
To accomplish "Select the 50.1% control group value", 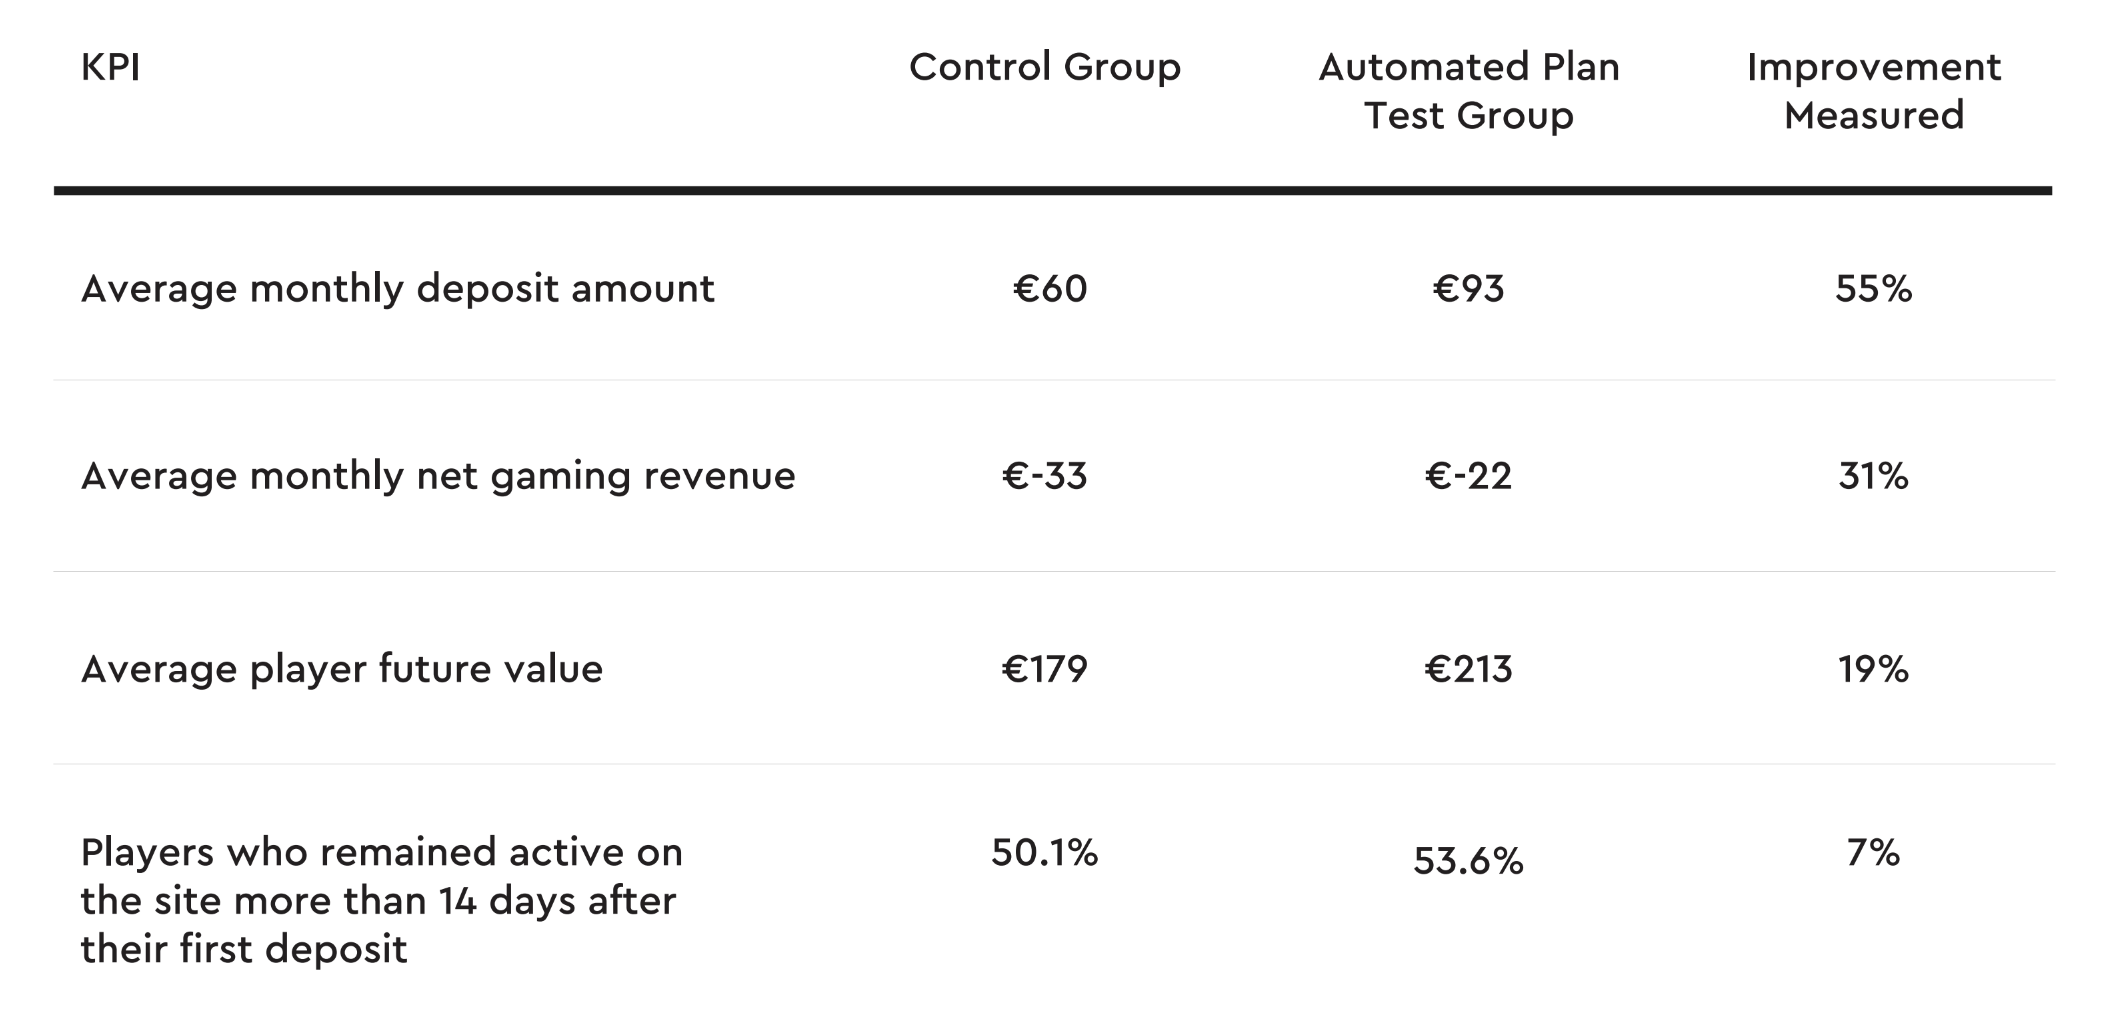I will (x=1045, y=853).
